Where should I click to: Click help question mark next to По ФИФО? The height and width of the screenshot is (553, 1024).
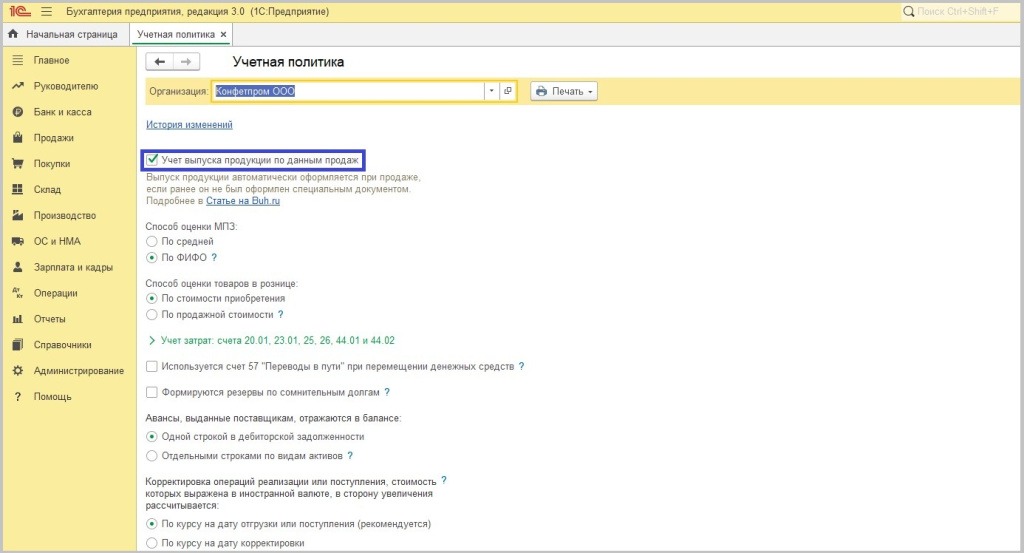coord(214,257)
